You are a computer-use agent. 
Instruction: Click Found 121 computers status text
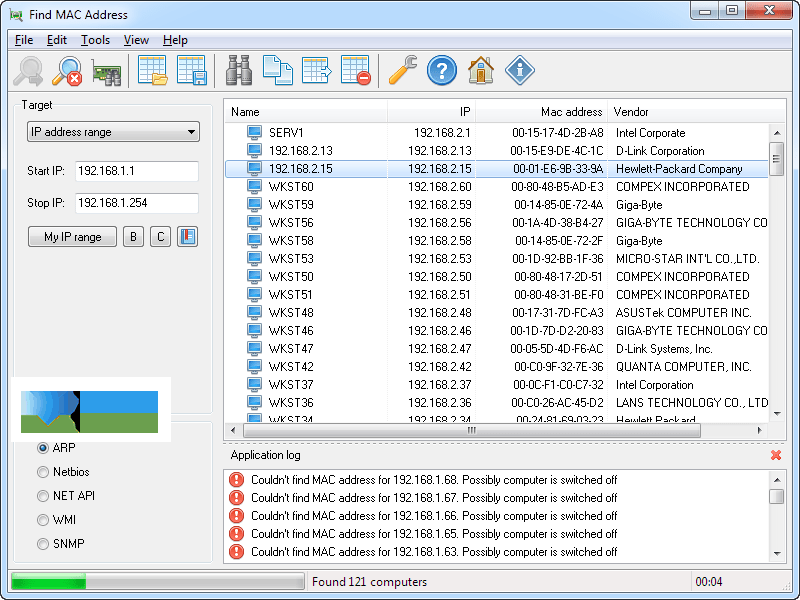369,582
